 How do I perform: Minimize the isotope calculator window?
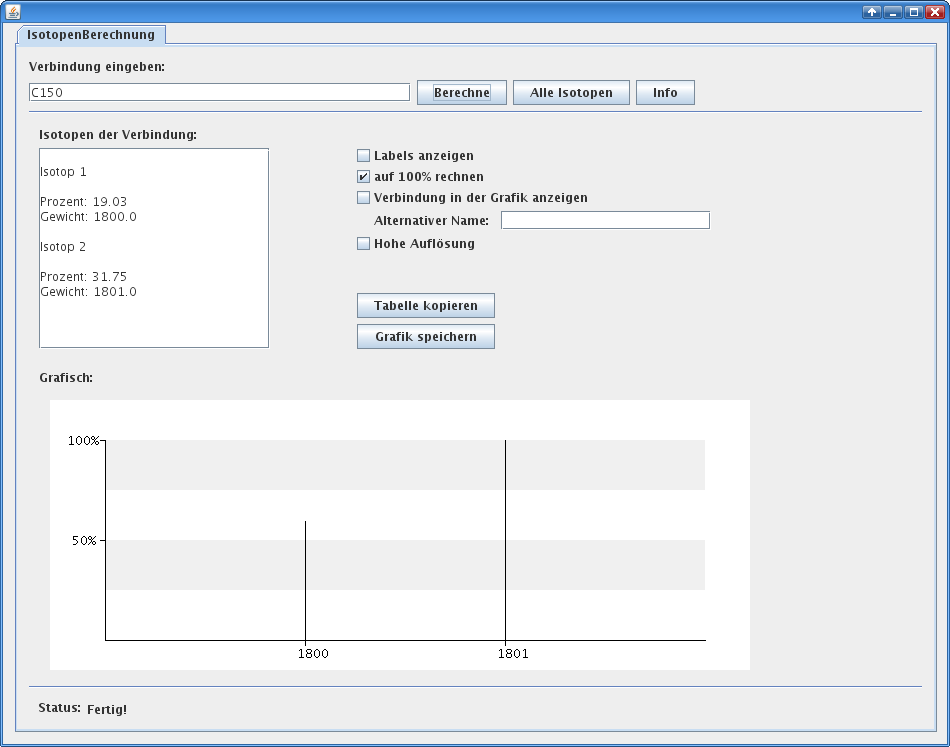892,12
